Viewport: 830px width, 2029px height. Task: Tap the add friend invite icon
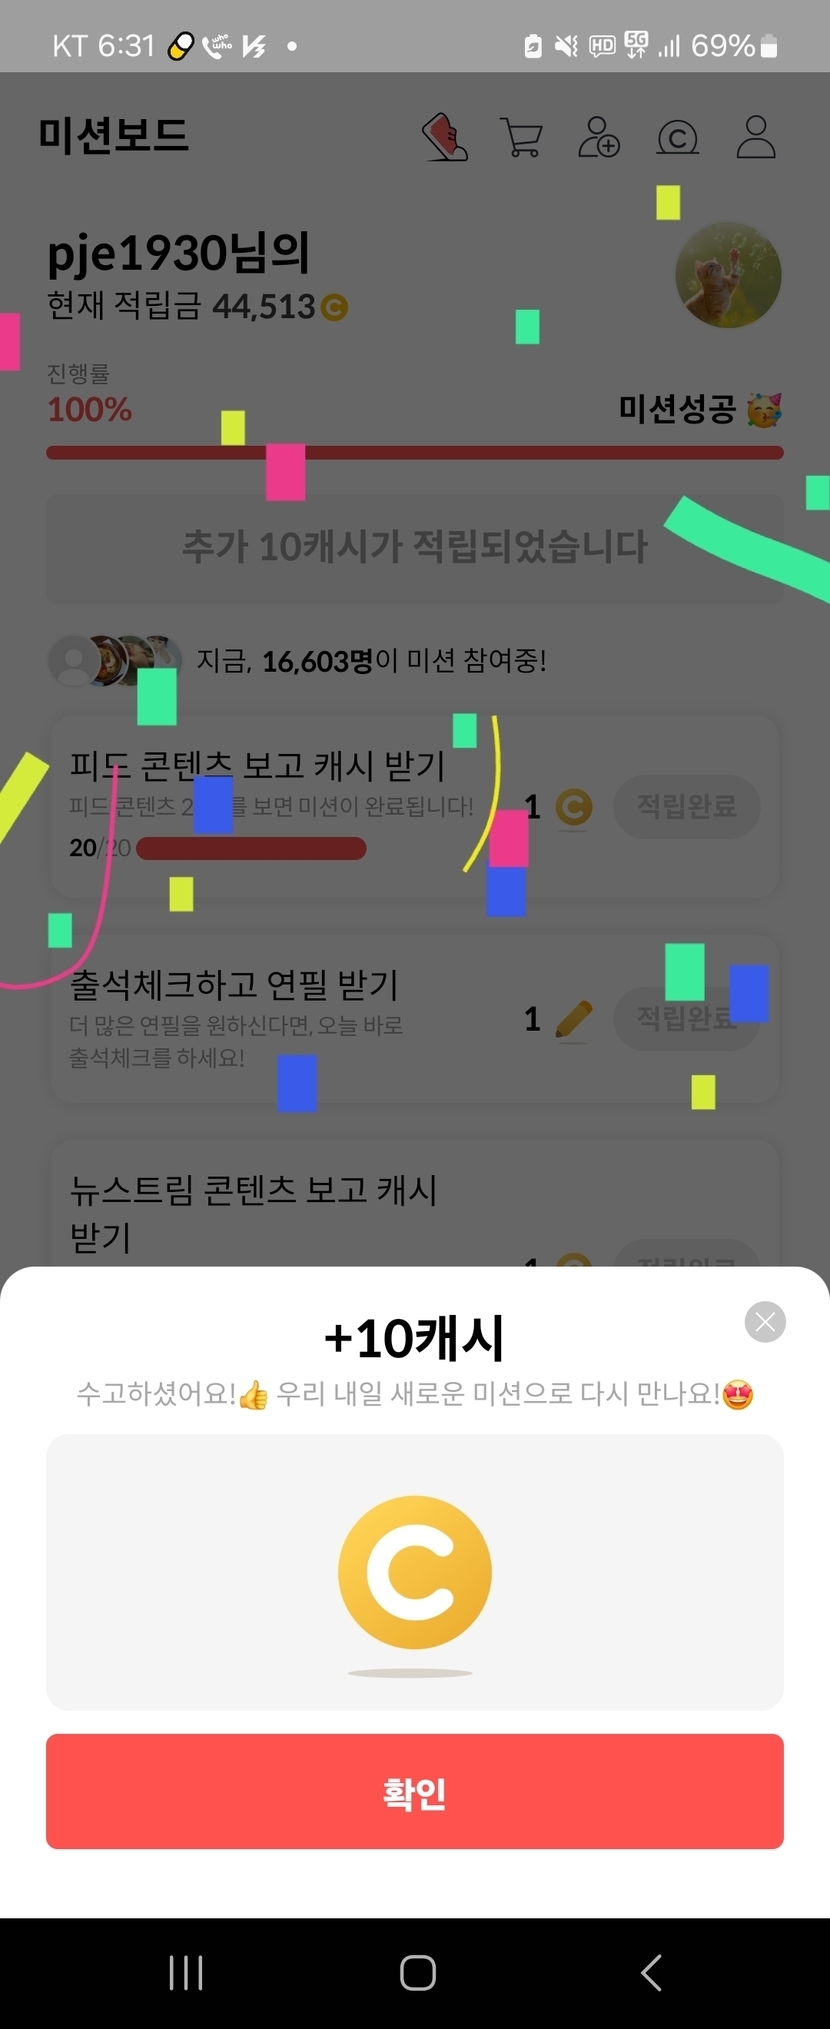tap(599, 137)
